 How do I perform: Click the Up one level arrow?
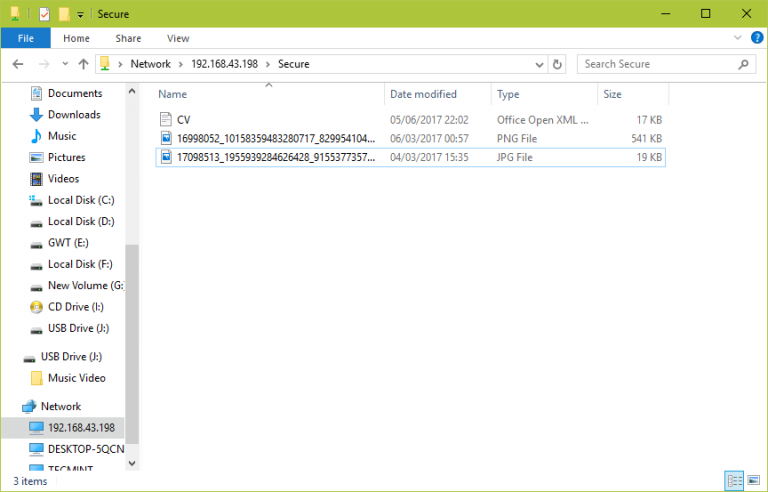pos(83,64)
